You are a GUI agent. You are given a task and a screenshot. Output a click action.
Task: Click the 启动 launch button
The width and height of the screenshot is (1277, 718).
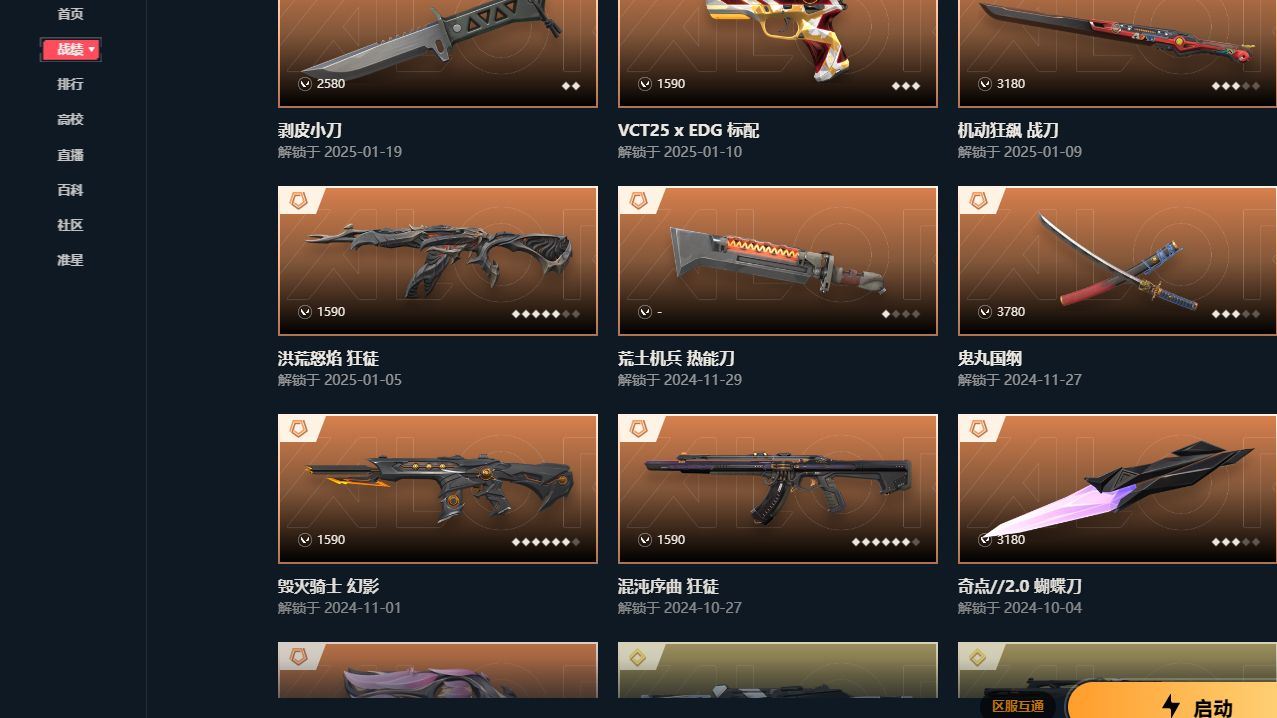coord(1172,702)
